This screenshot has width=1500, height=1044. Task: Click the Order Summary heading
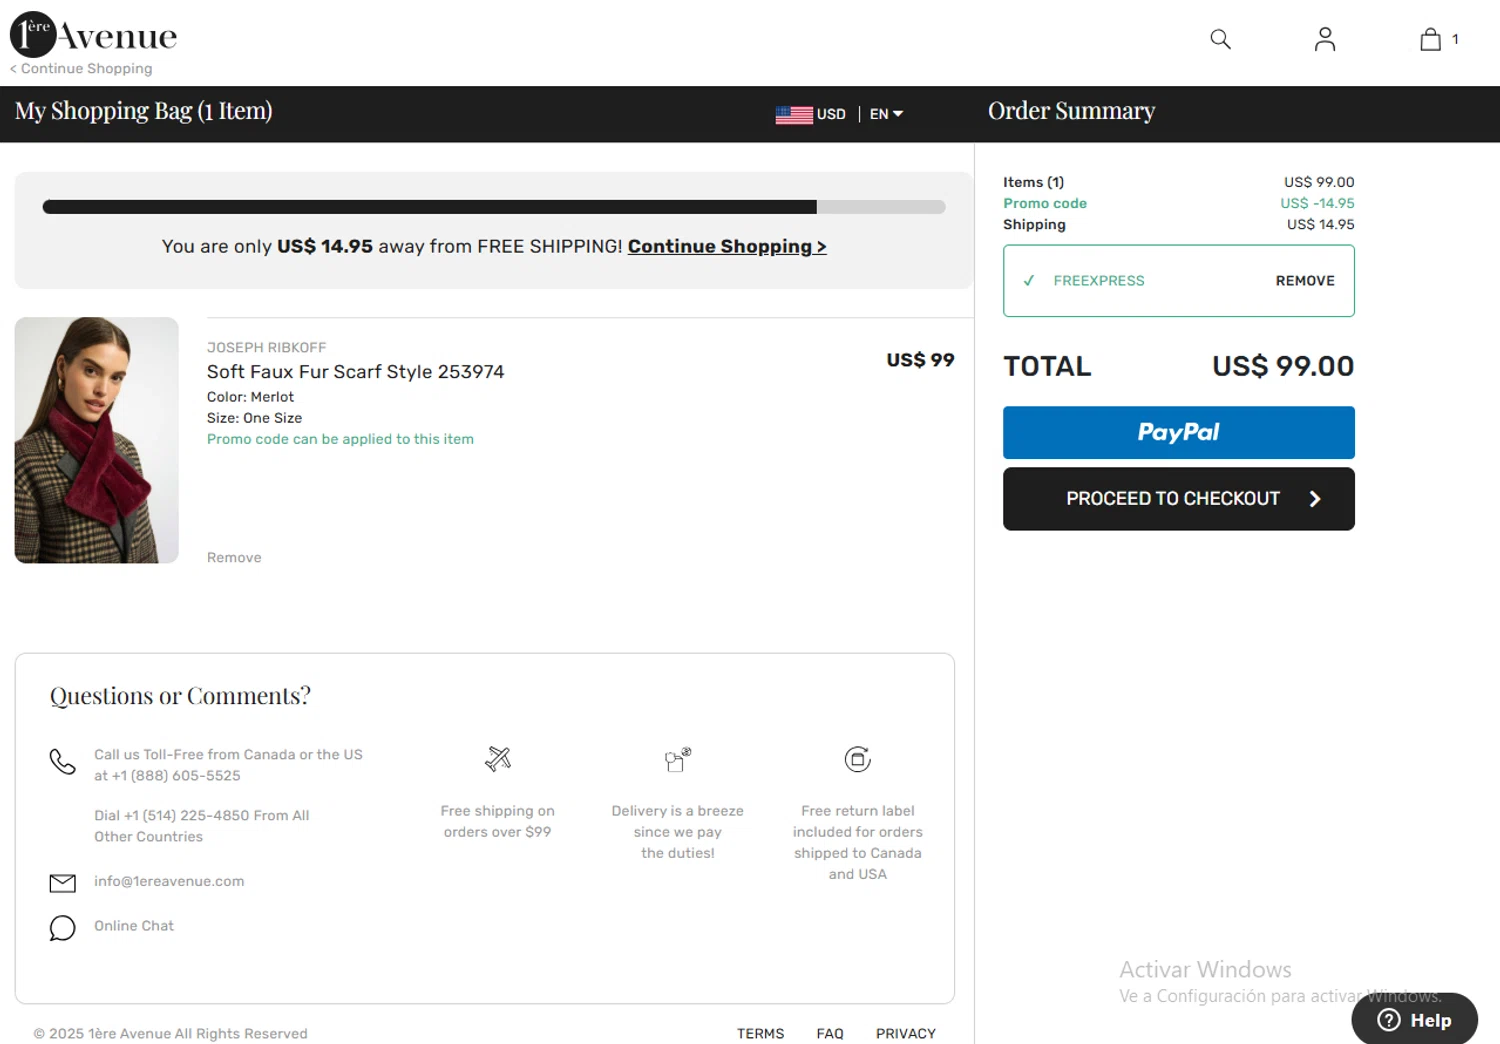1071,111
